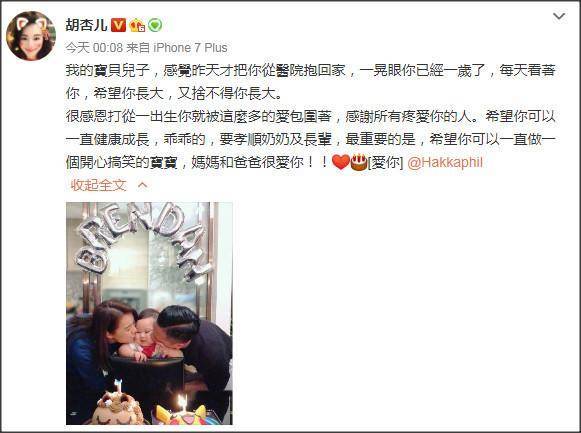
Task: Click 收起全文 to collapse full text
Action: [x=99, y=185]
